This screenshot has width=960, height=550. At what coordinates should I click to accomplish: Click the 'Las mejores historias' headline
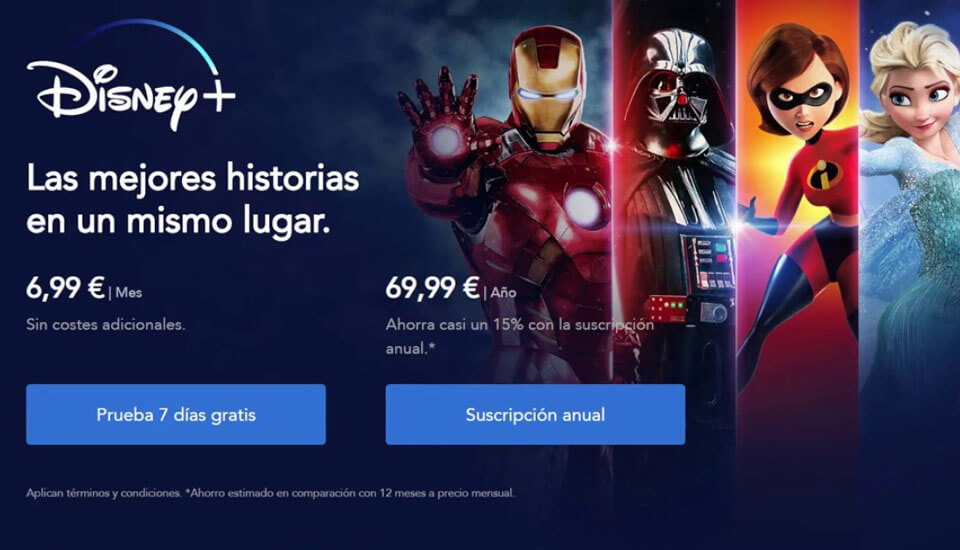(x=193, y=199)
